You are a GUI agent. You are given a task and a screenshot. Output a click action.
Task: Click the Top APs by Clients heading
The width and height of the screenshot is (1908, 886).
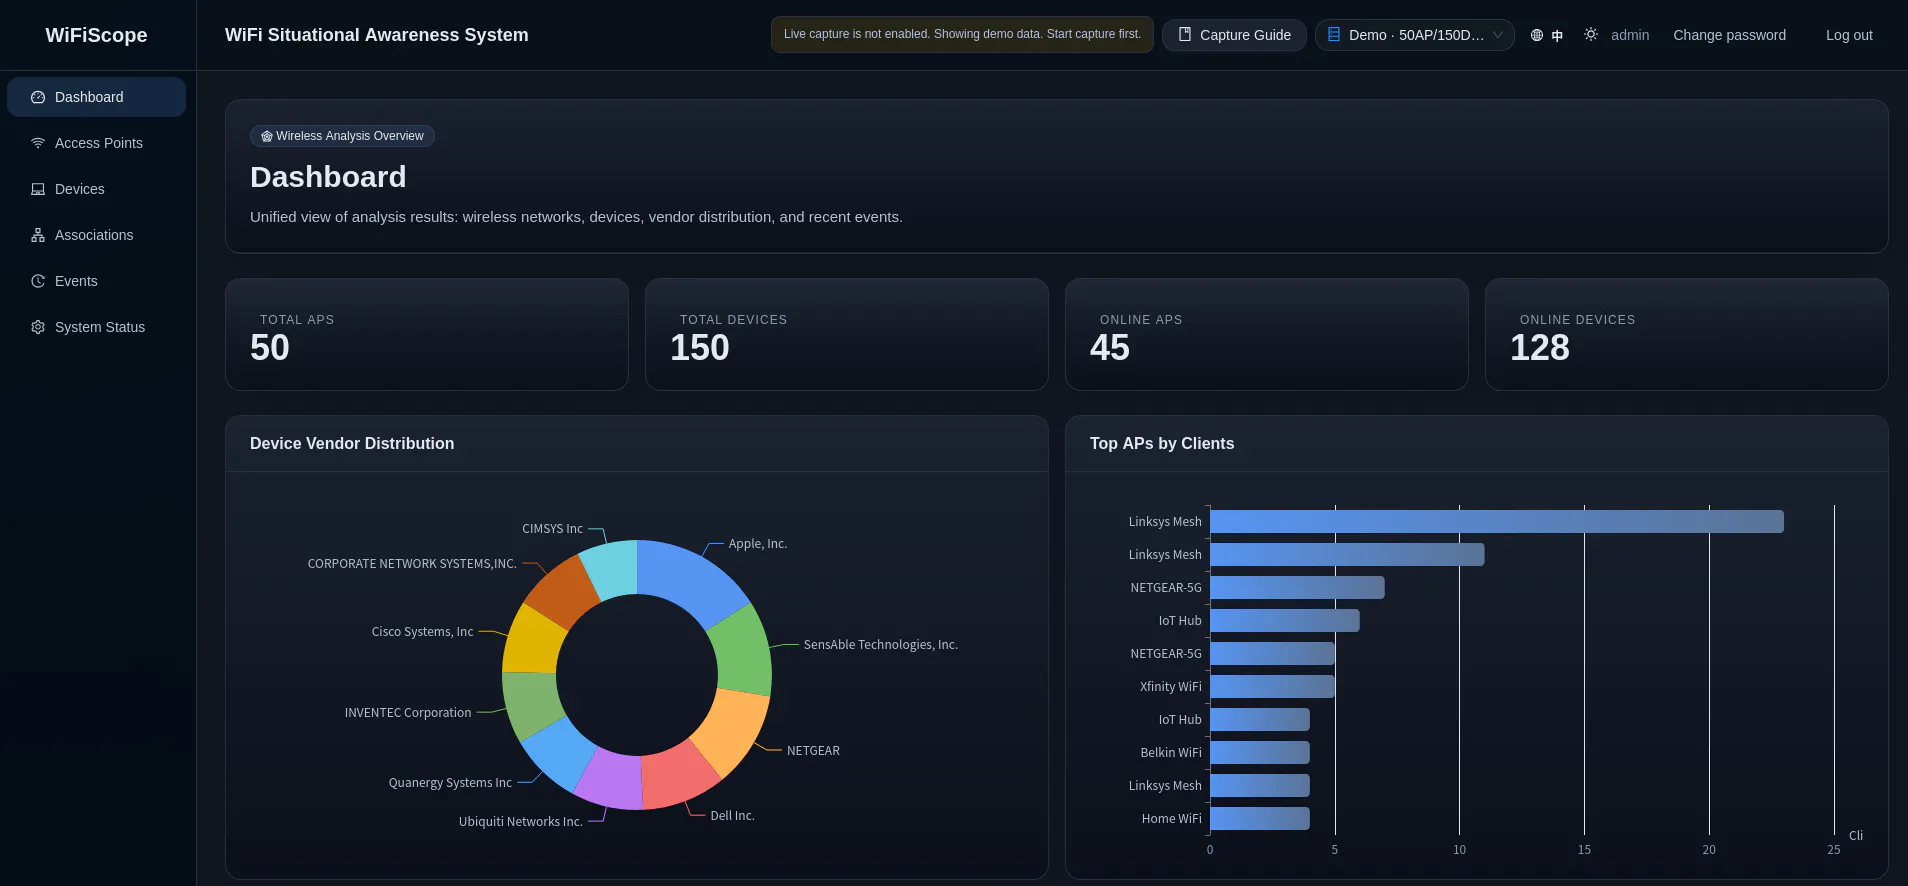pos(1162,443)
